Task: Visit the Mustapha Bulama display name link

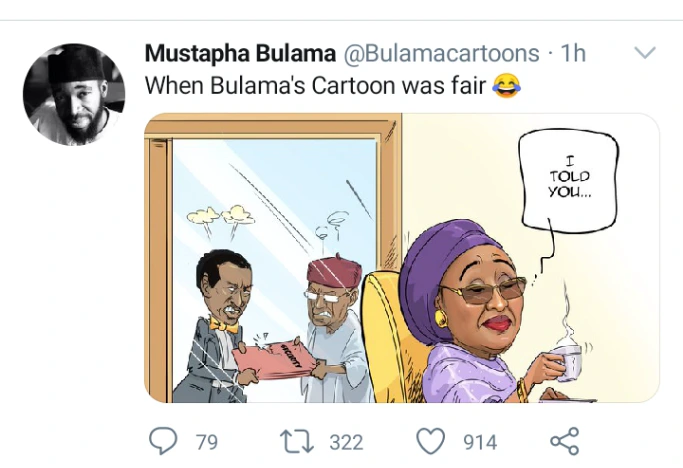Action: pos(240,53)
